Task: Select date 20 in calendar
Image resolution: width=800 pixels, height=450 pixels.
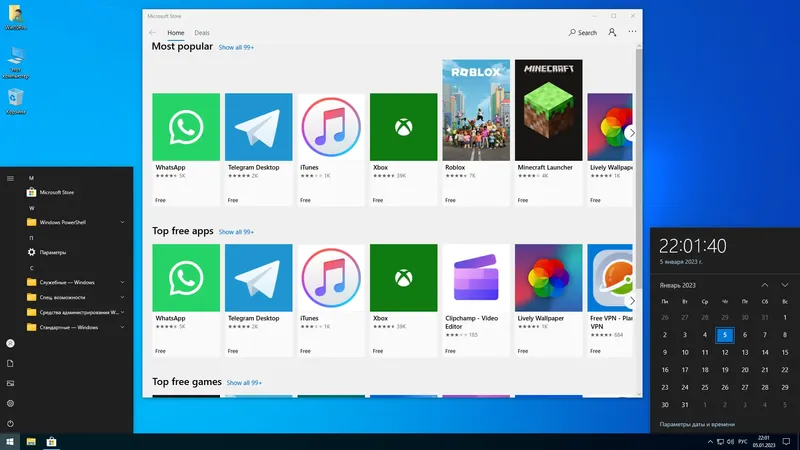Action: 745,370
